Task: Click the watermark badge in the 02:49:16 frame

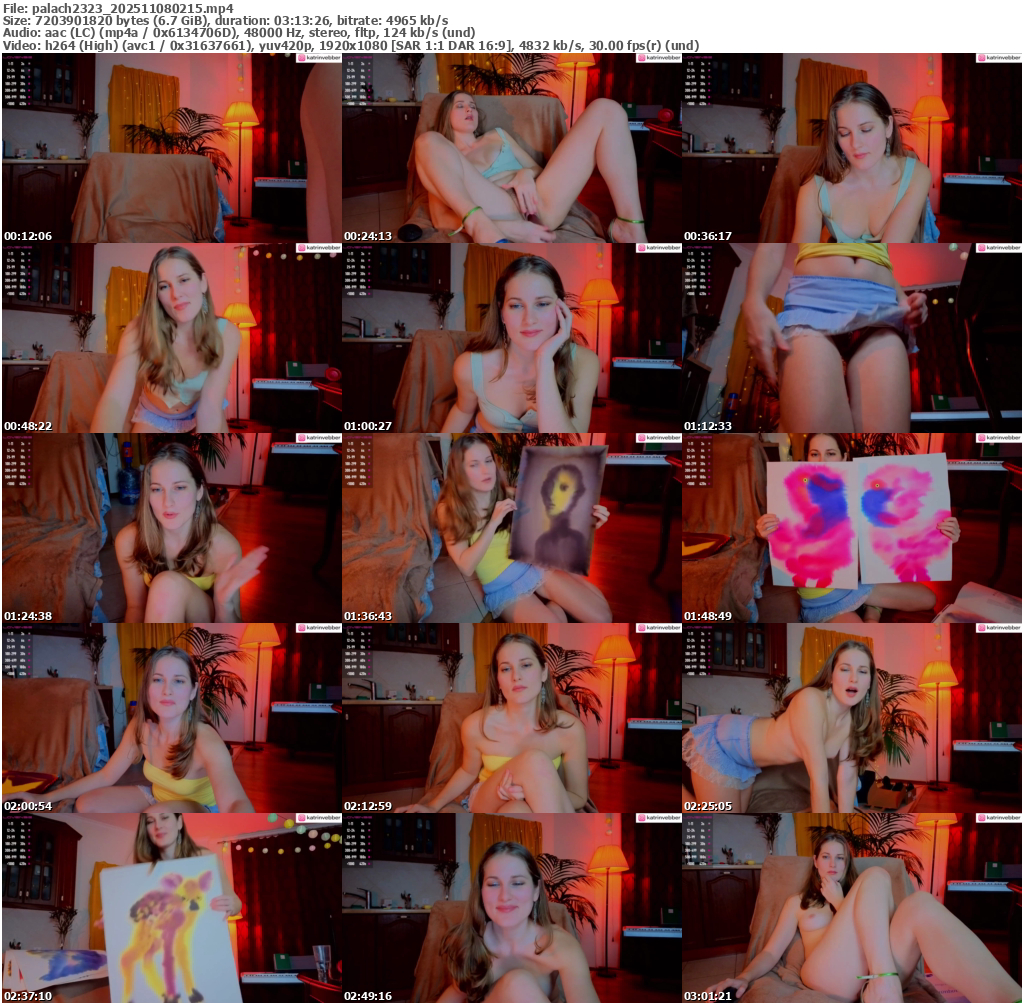Action: 658,818
